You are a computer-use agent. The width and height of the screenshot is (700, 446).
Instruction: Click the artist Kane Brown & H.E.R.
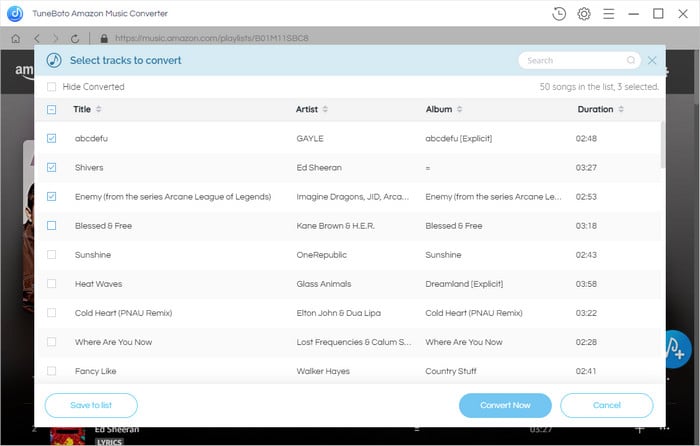[x=335, y=226]
